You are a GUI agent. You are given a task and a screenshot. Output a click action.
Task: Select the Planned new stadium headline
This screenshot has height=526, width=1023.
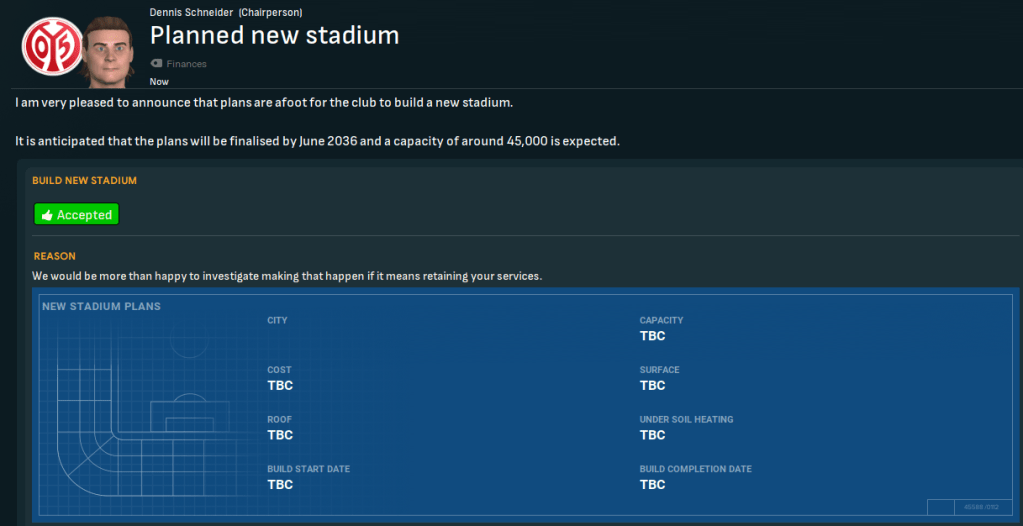pyautogui.click(x=274, y=36)
